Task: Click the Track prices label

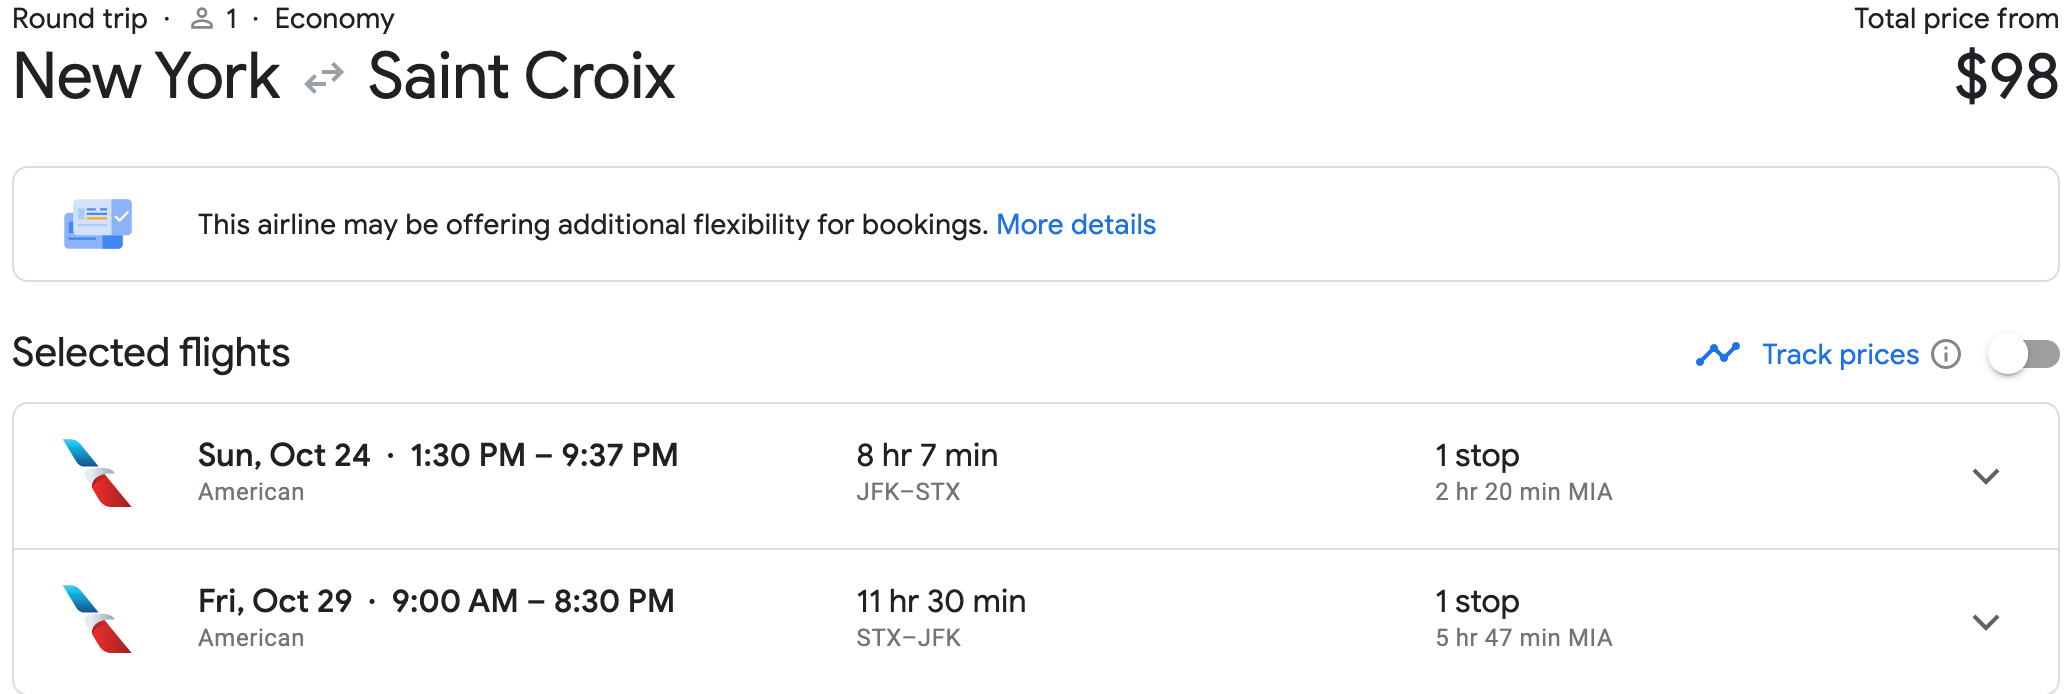Action: pos(1840,354)
